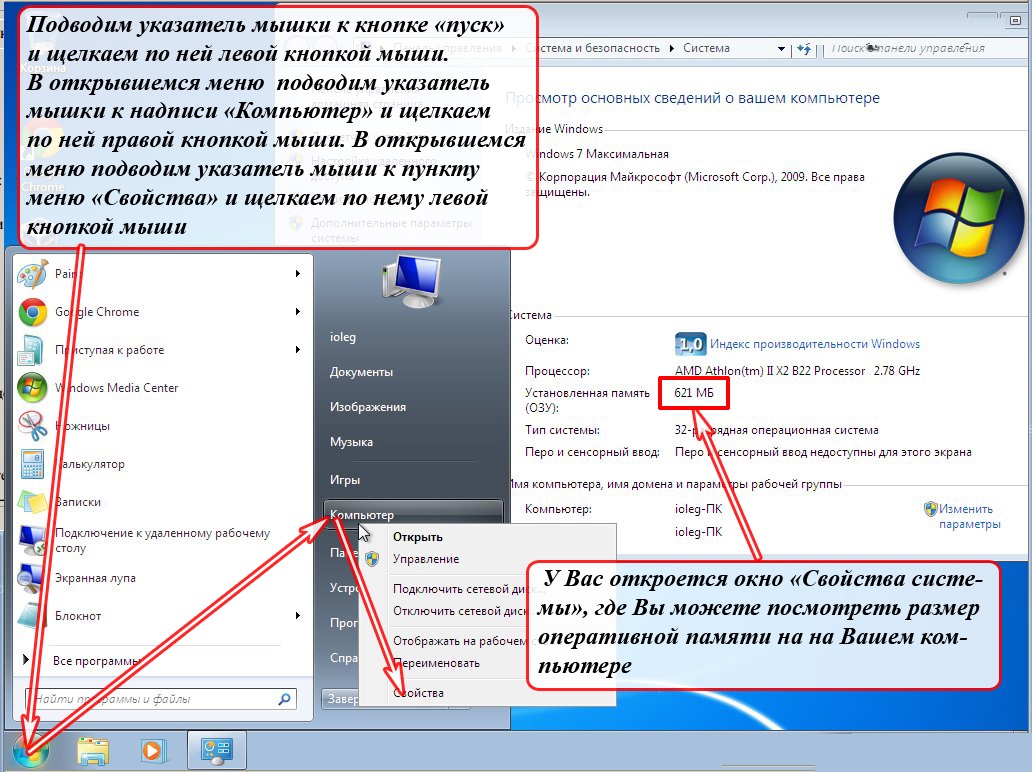
Task: Click the search magnifier icon in the Start menu
Action: 284,700
